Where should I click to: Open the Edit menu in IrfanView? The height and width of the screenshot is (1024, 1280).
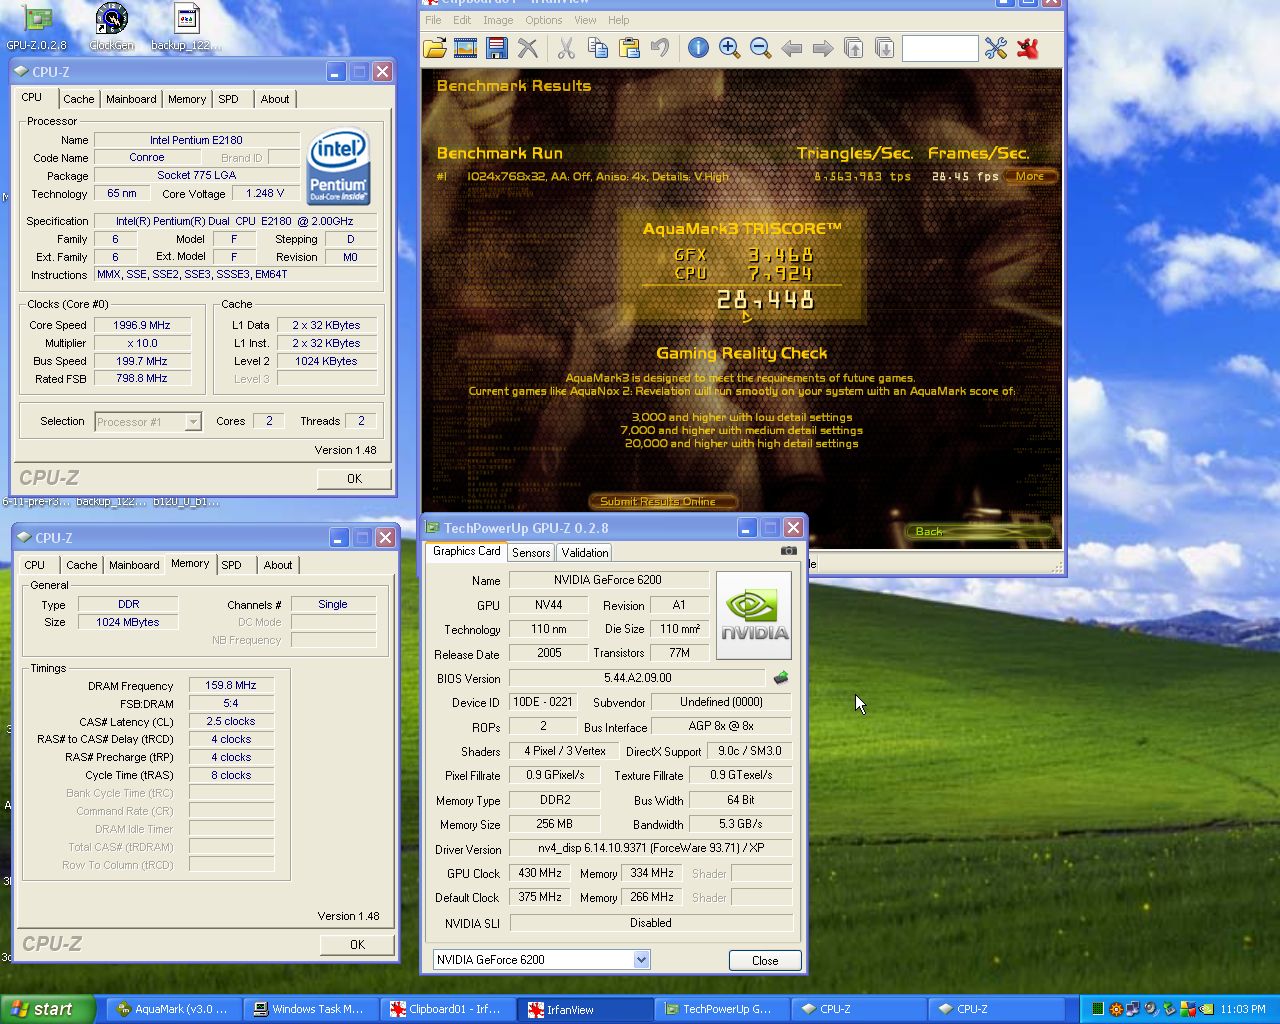tap(462, 20)
